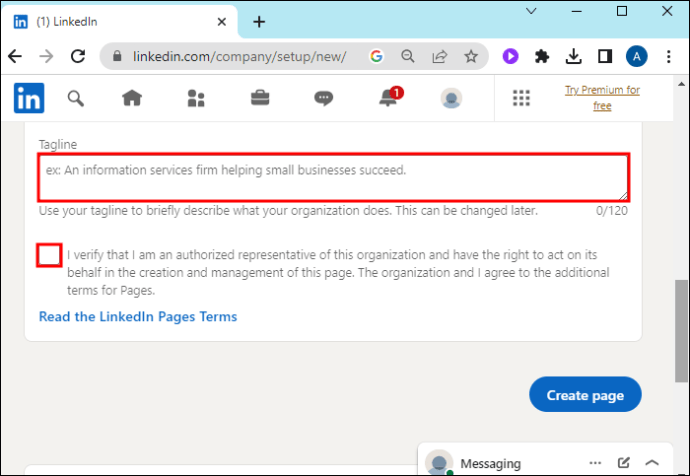Open a new browser tab
Screen dimensions: 690x476
259,21
